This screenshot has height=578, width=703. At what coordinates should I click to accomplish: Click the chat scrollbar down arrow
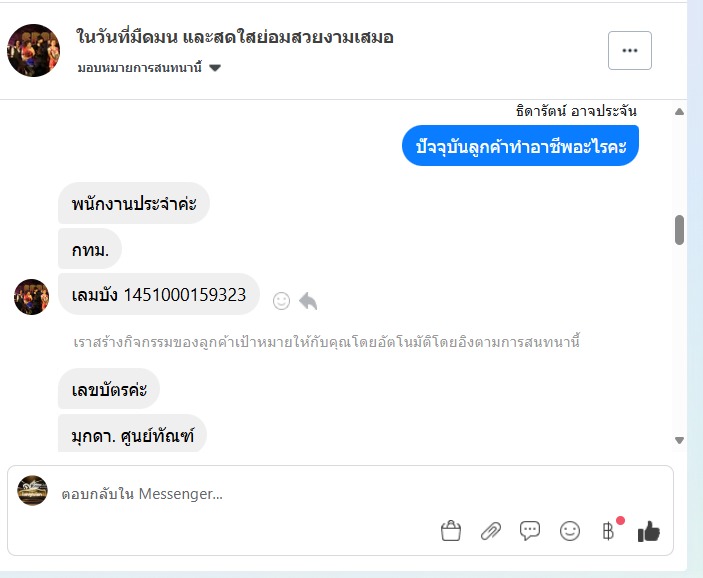(x=679, y=440)
